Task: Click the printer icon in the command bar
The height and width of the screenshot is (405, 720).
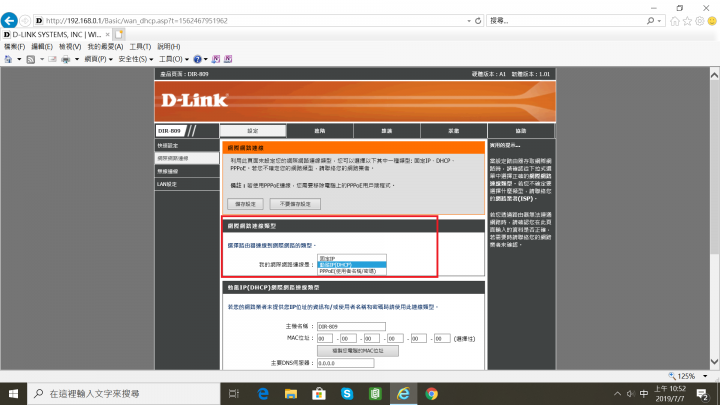Action: (x=66, y=59)
